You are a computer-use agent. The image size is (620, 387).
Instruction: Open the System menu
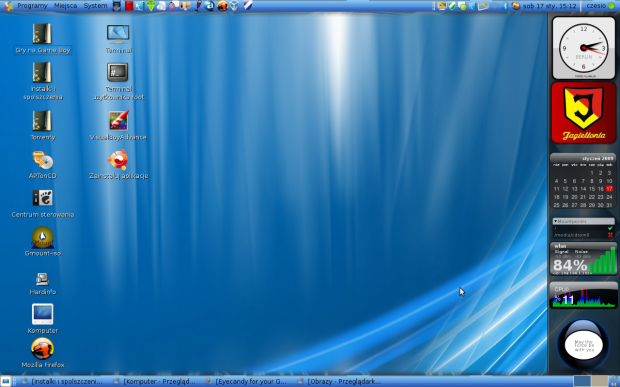tap(95, 6)
